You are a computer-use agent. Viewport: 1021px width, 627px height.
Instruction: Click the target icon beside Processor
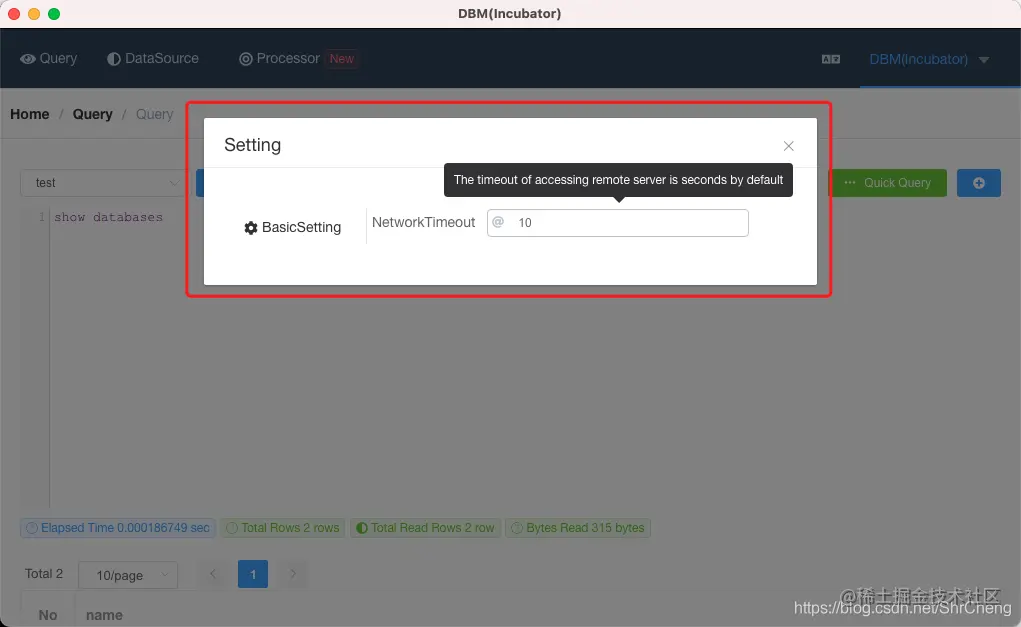point(245,59)
